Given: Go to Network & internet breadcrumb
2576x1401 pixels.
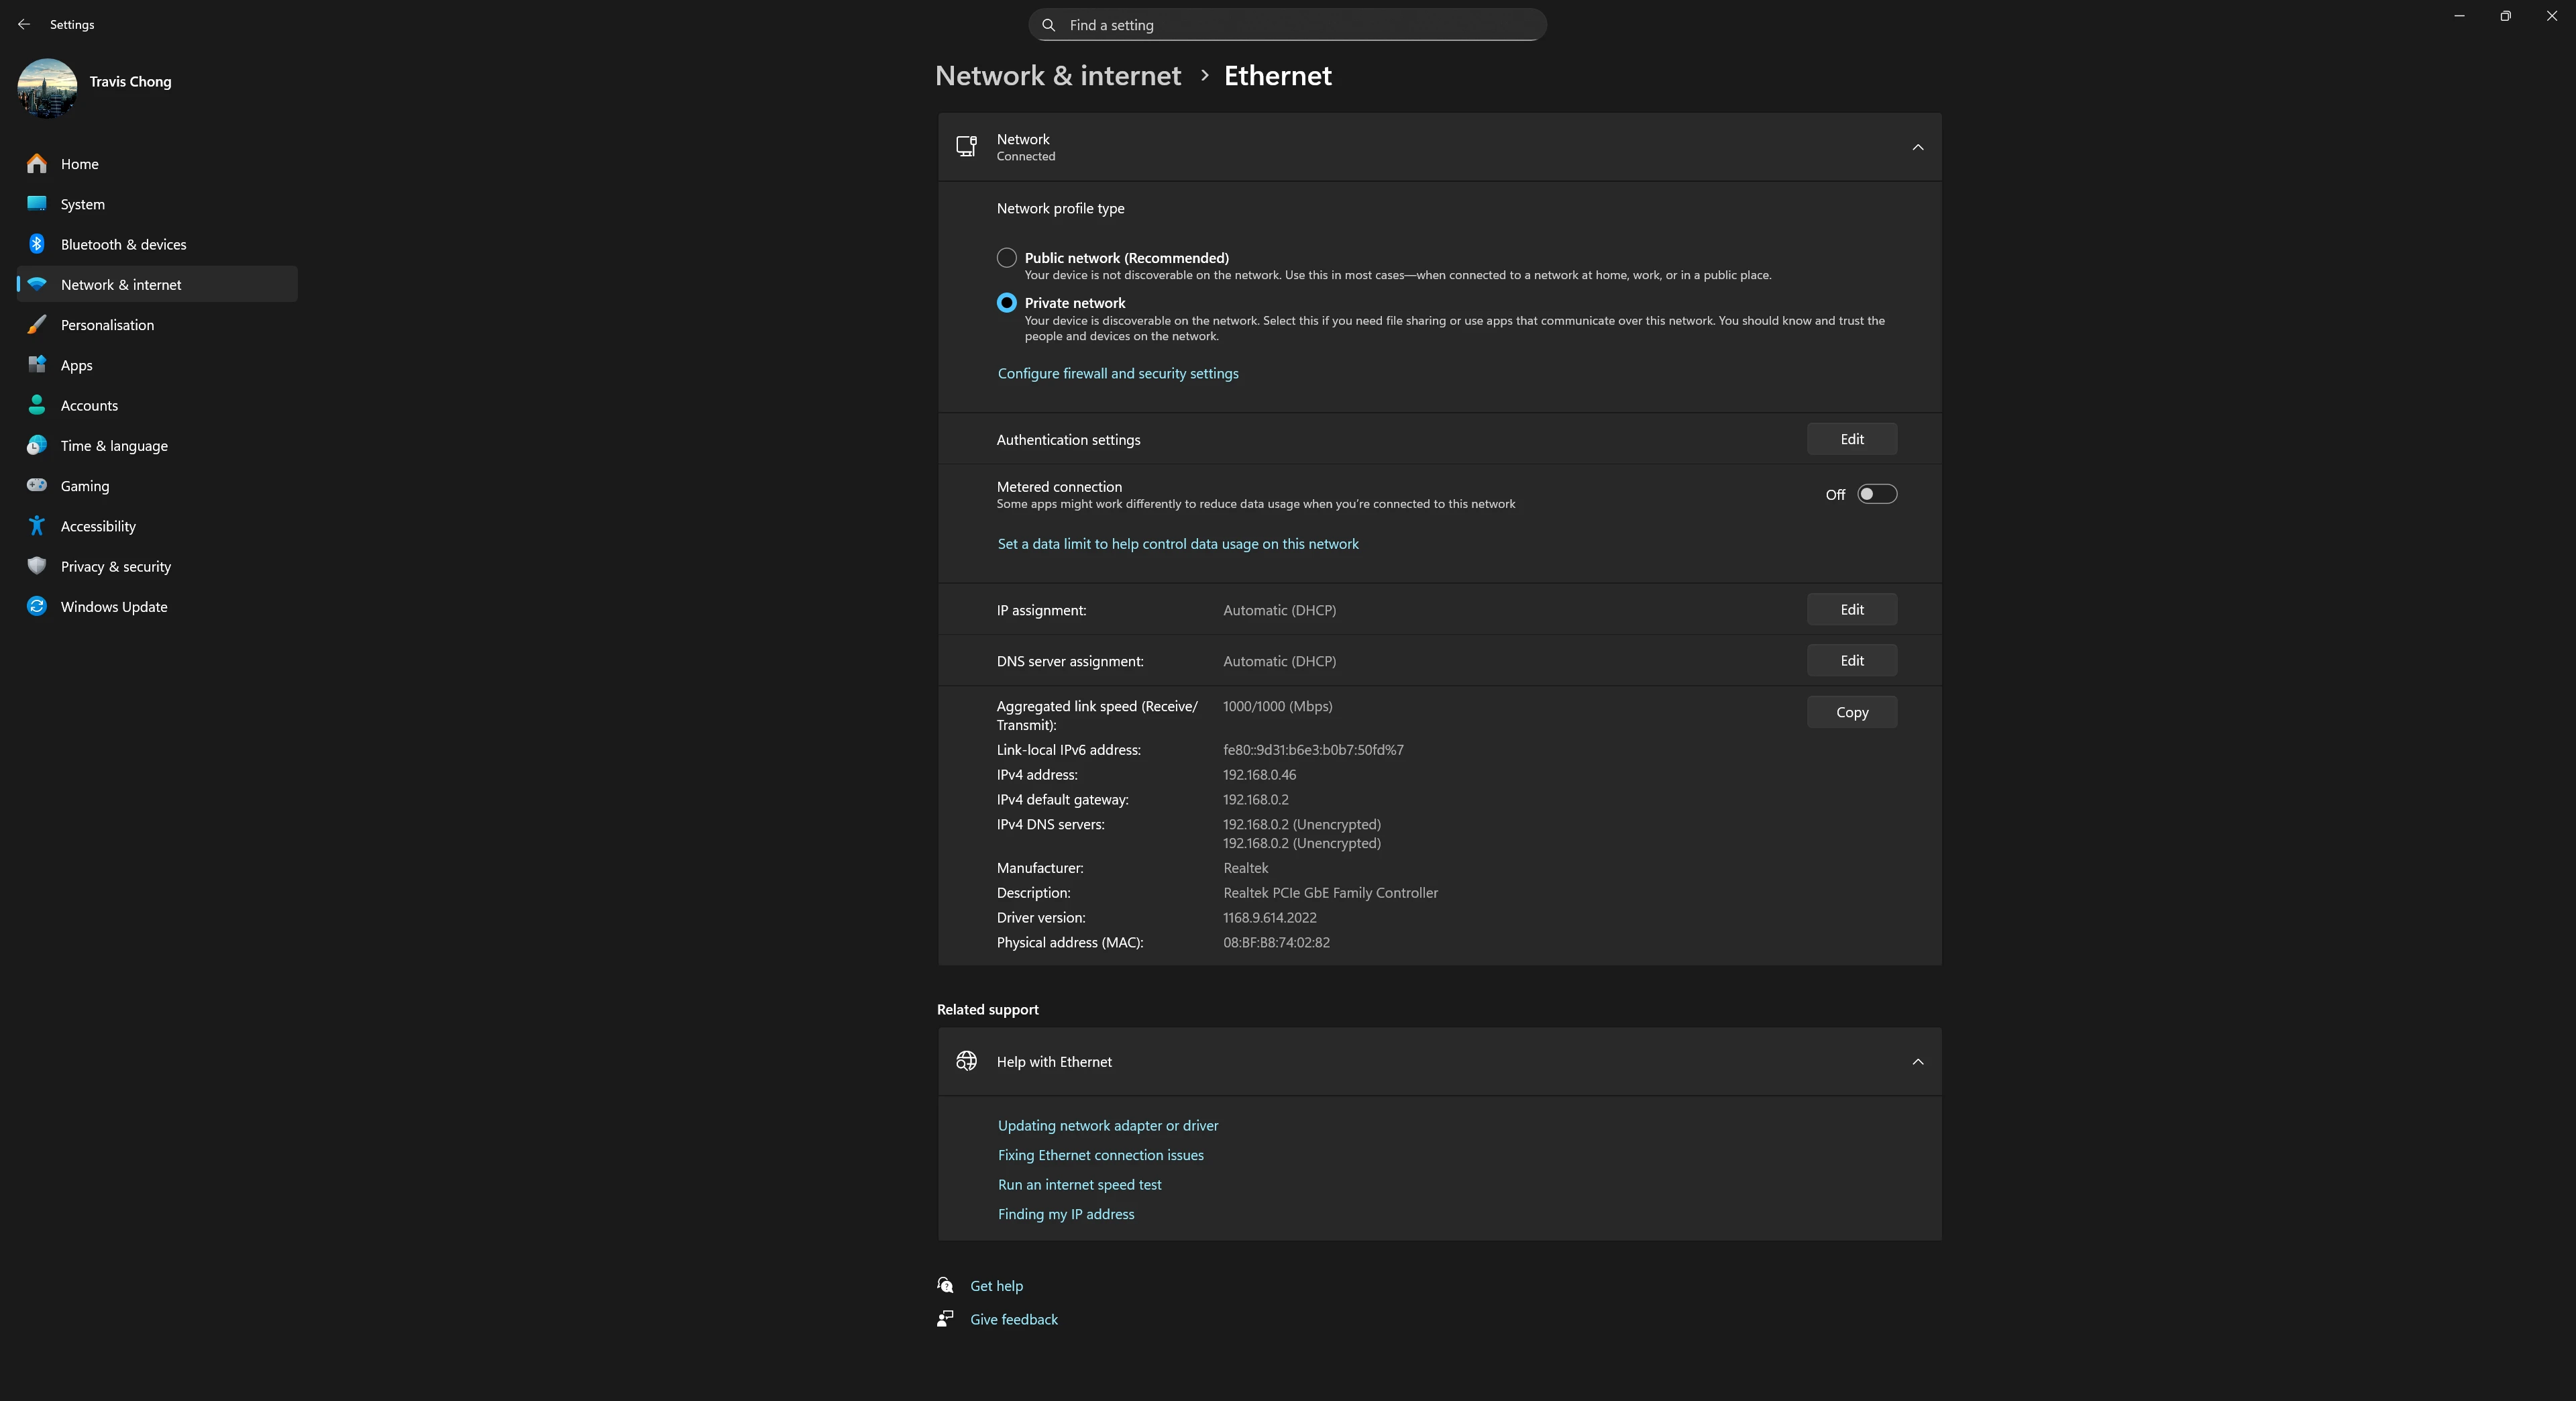Looking at the screenshot, I should (x=1057, y=76).
